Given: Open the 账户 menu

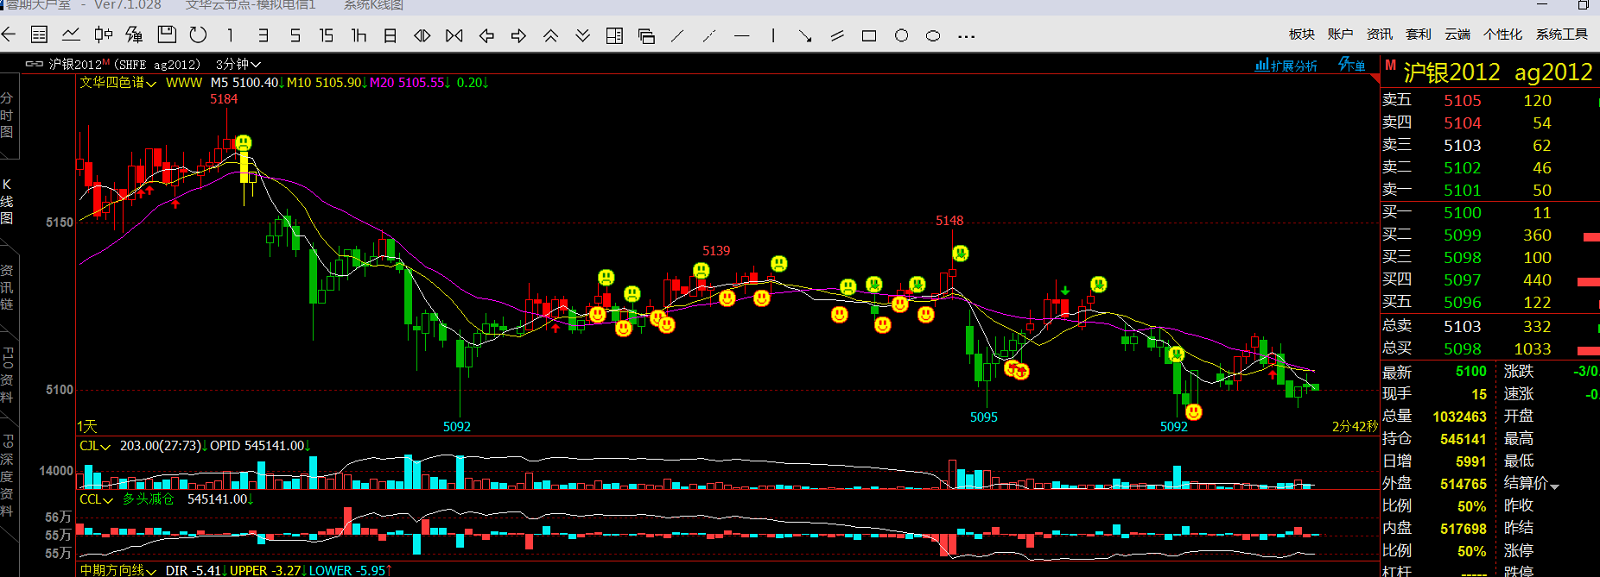Looking at the screenshot, I should pyautogui.click(x=1340, y=34).
